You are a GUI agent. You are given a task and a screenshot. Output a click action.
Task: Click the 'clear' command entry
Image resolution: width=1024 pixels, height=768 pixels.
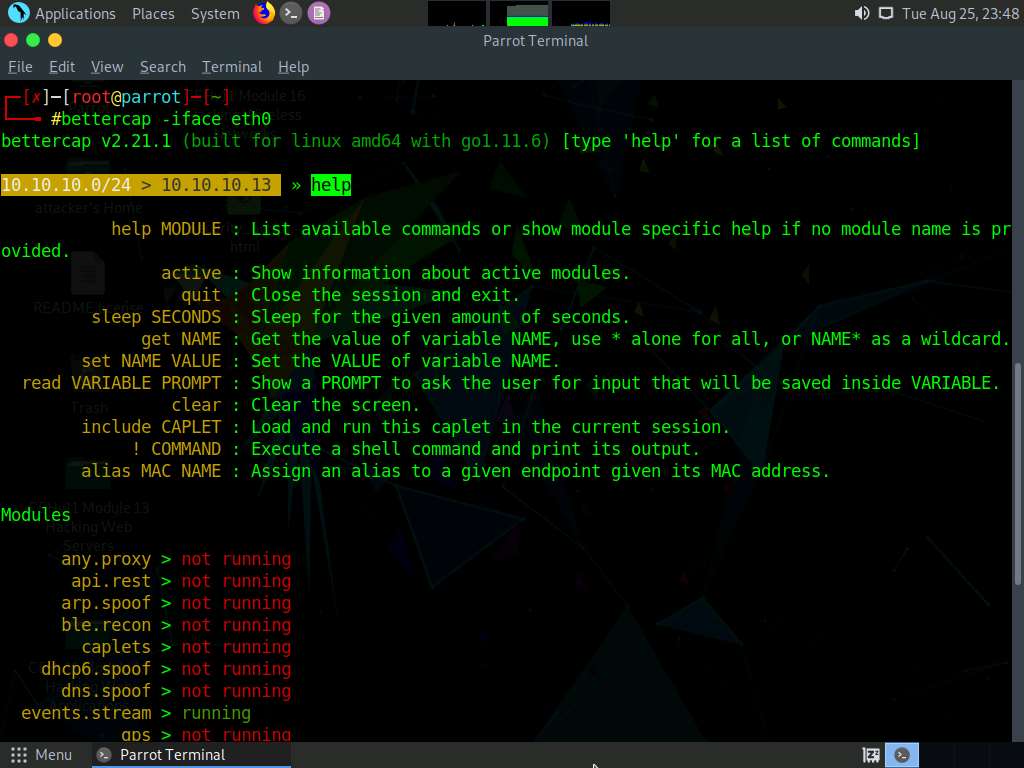pos(196,405)
